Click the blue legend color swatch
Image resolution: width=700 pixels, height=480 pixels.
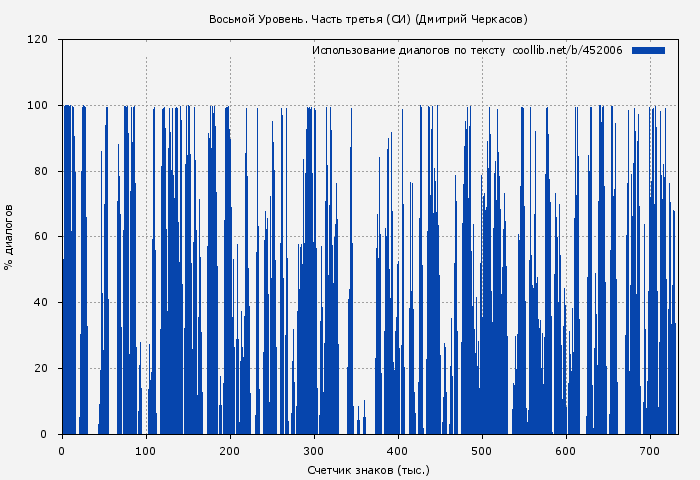click(648, 50)
